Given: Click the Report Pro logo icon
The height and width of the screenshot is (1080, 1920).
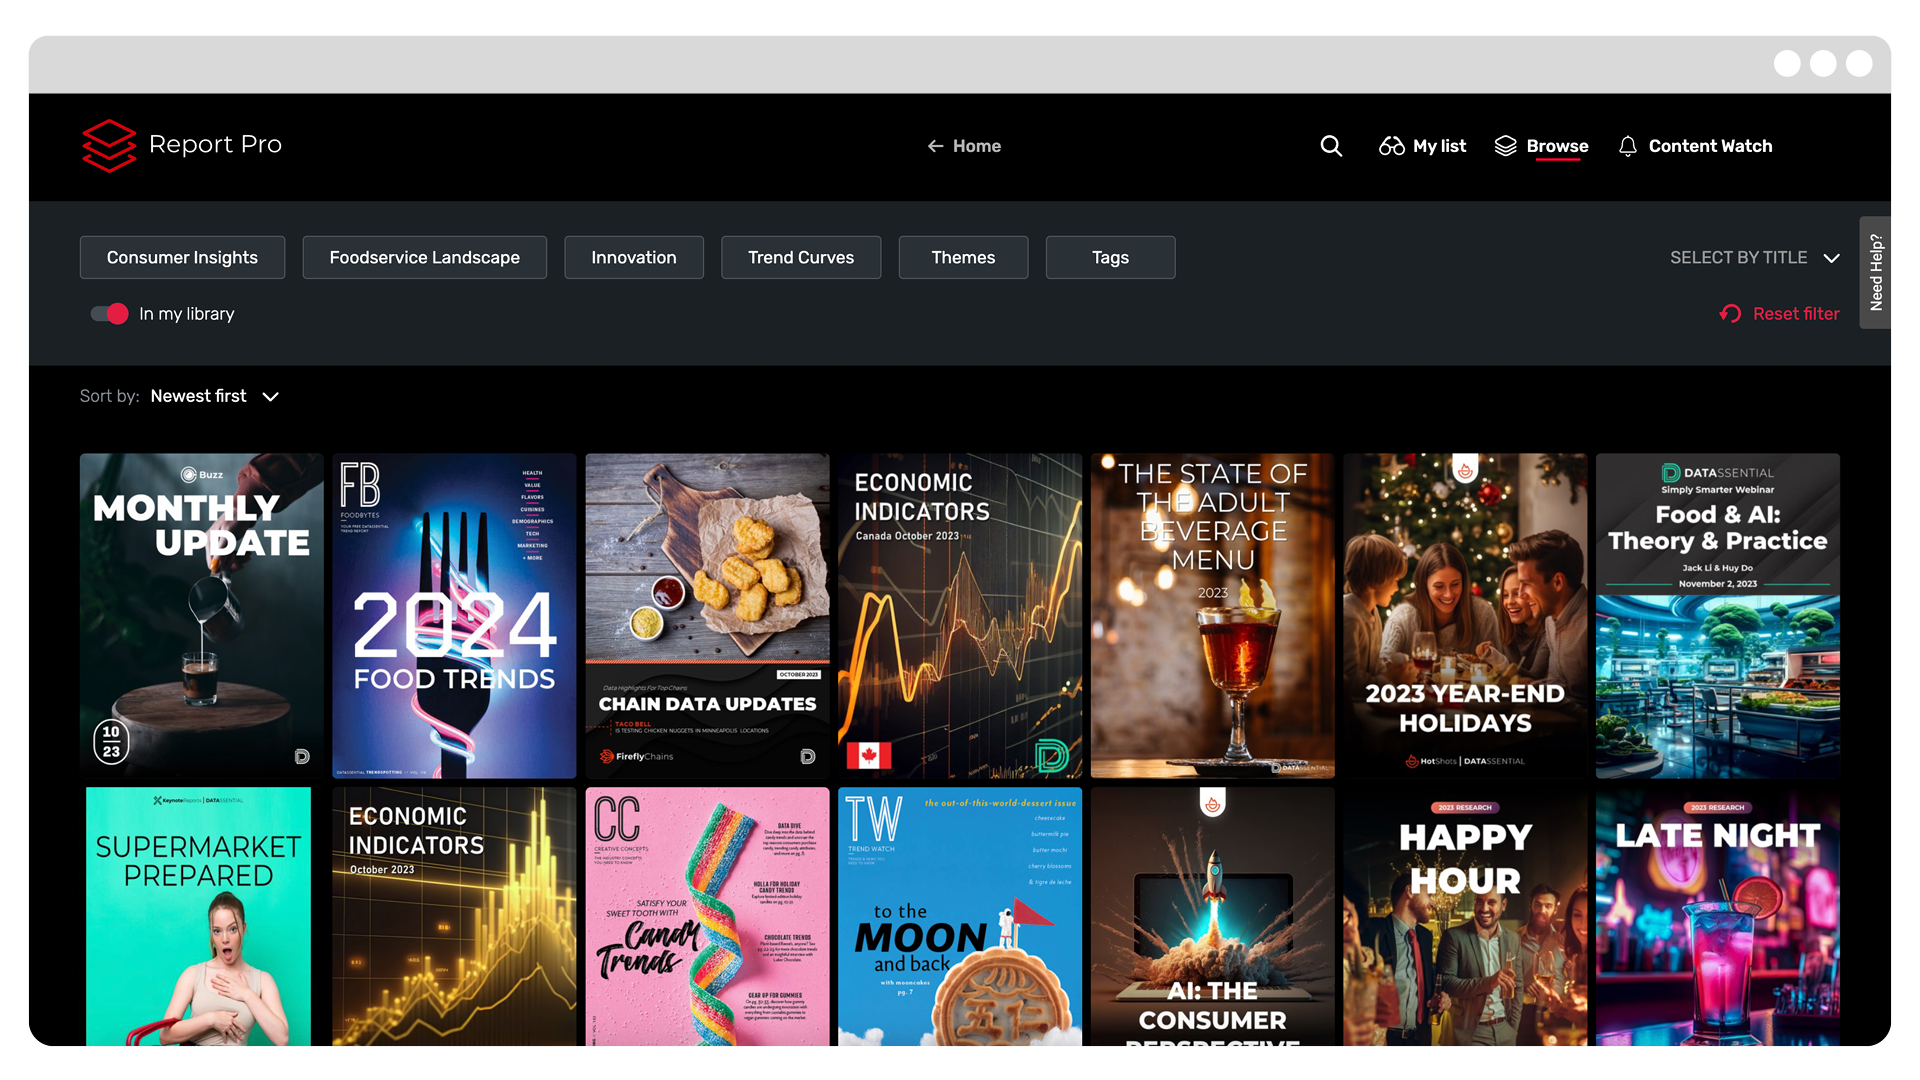Looking at the screenshot, I should pyautogui.click(x=109, y=146).
